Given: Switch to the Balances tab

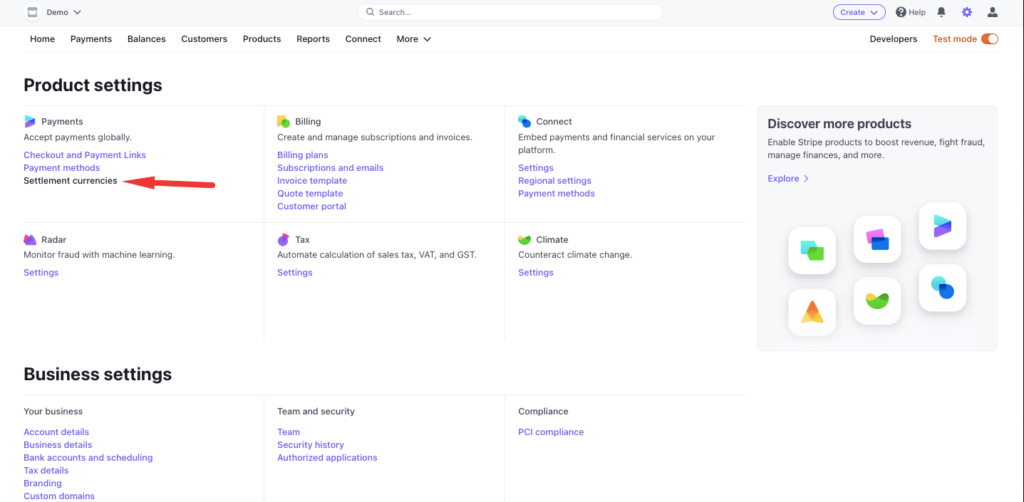Looking at the screenshot, I should pos(146,39).
